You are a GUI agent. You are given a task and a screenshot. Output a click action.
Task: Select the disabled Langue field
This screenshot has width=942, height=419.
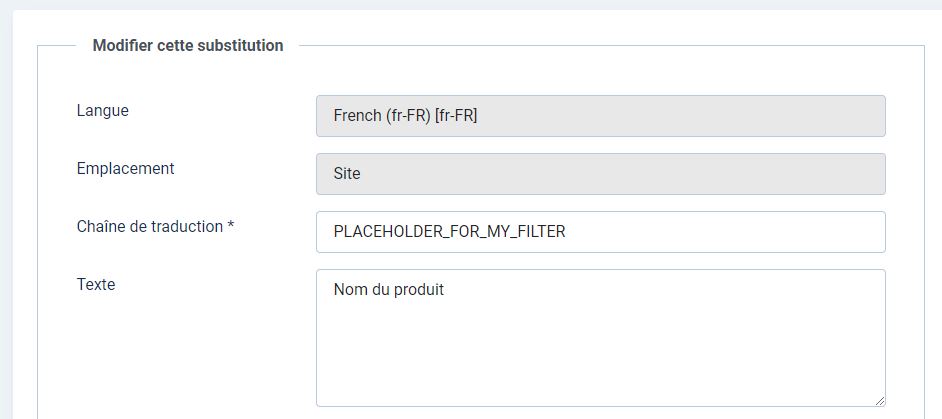[x=600, y=116]
